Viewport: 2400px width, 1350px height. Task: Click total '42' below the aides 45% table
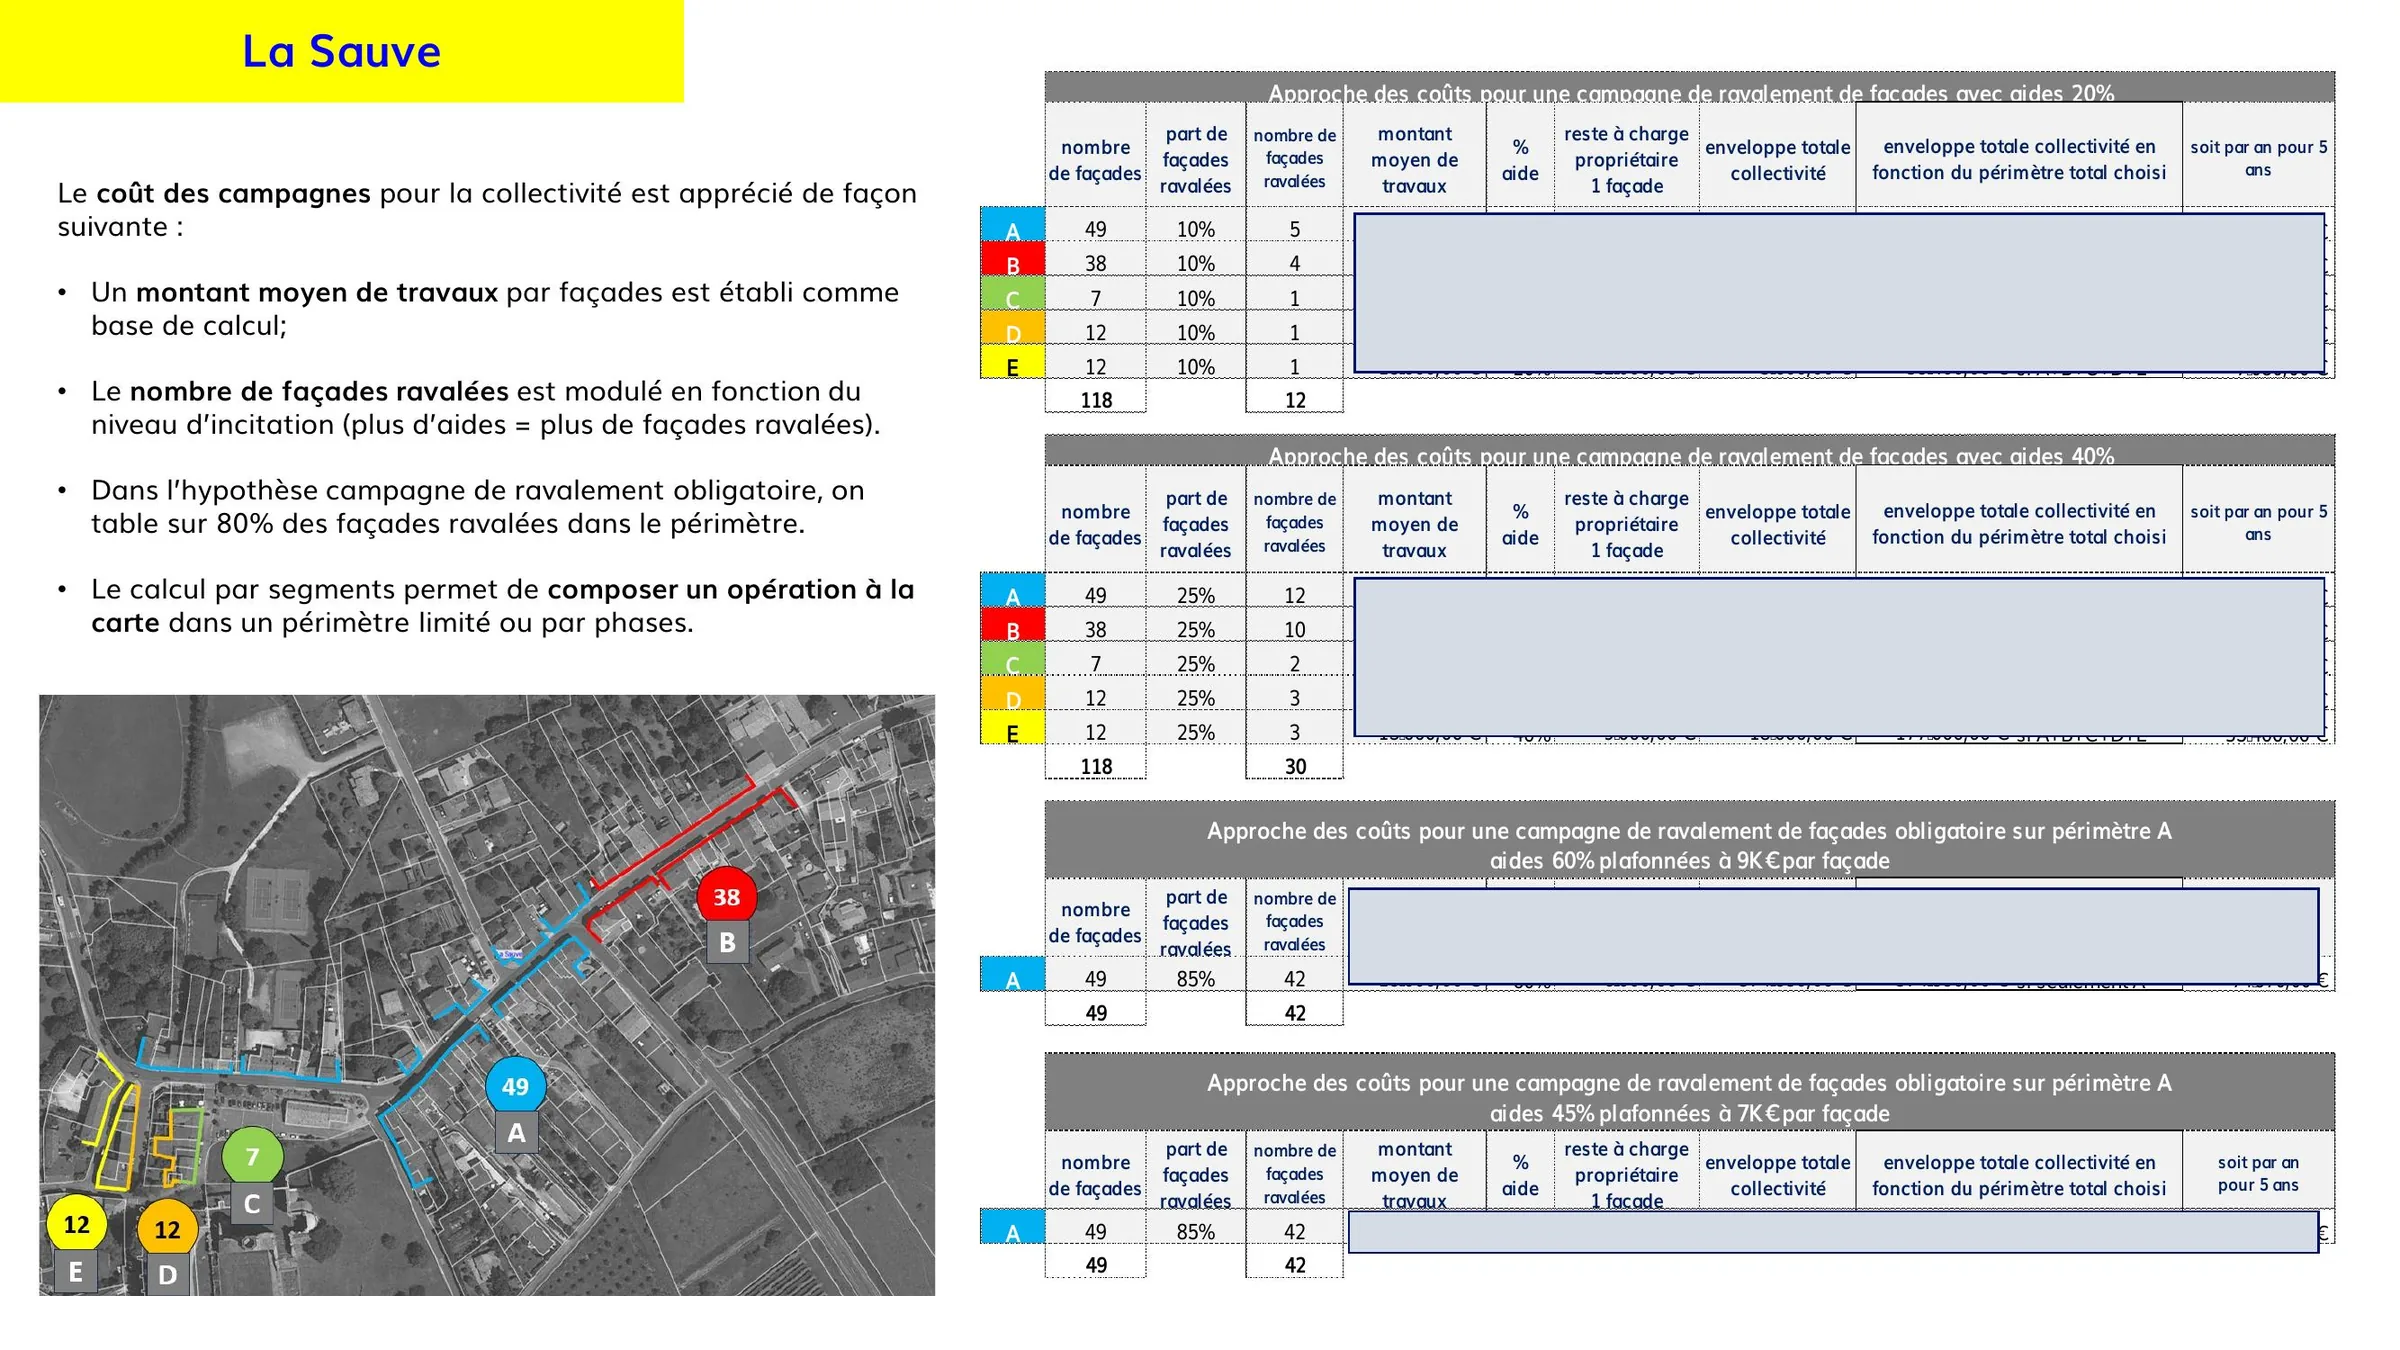1295,1265
